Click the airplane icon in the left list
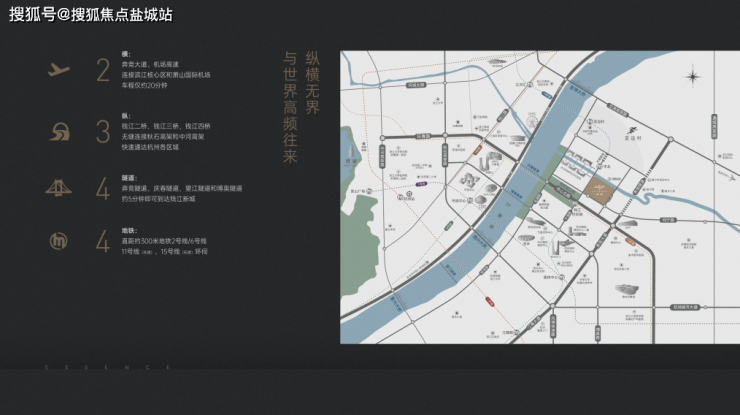The image size is (740, 415). tap(59, 70)
